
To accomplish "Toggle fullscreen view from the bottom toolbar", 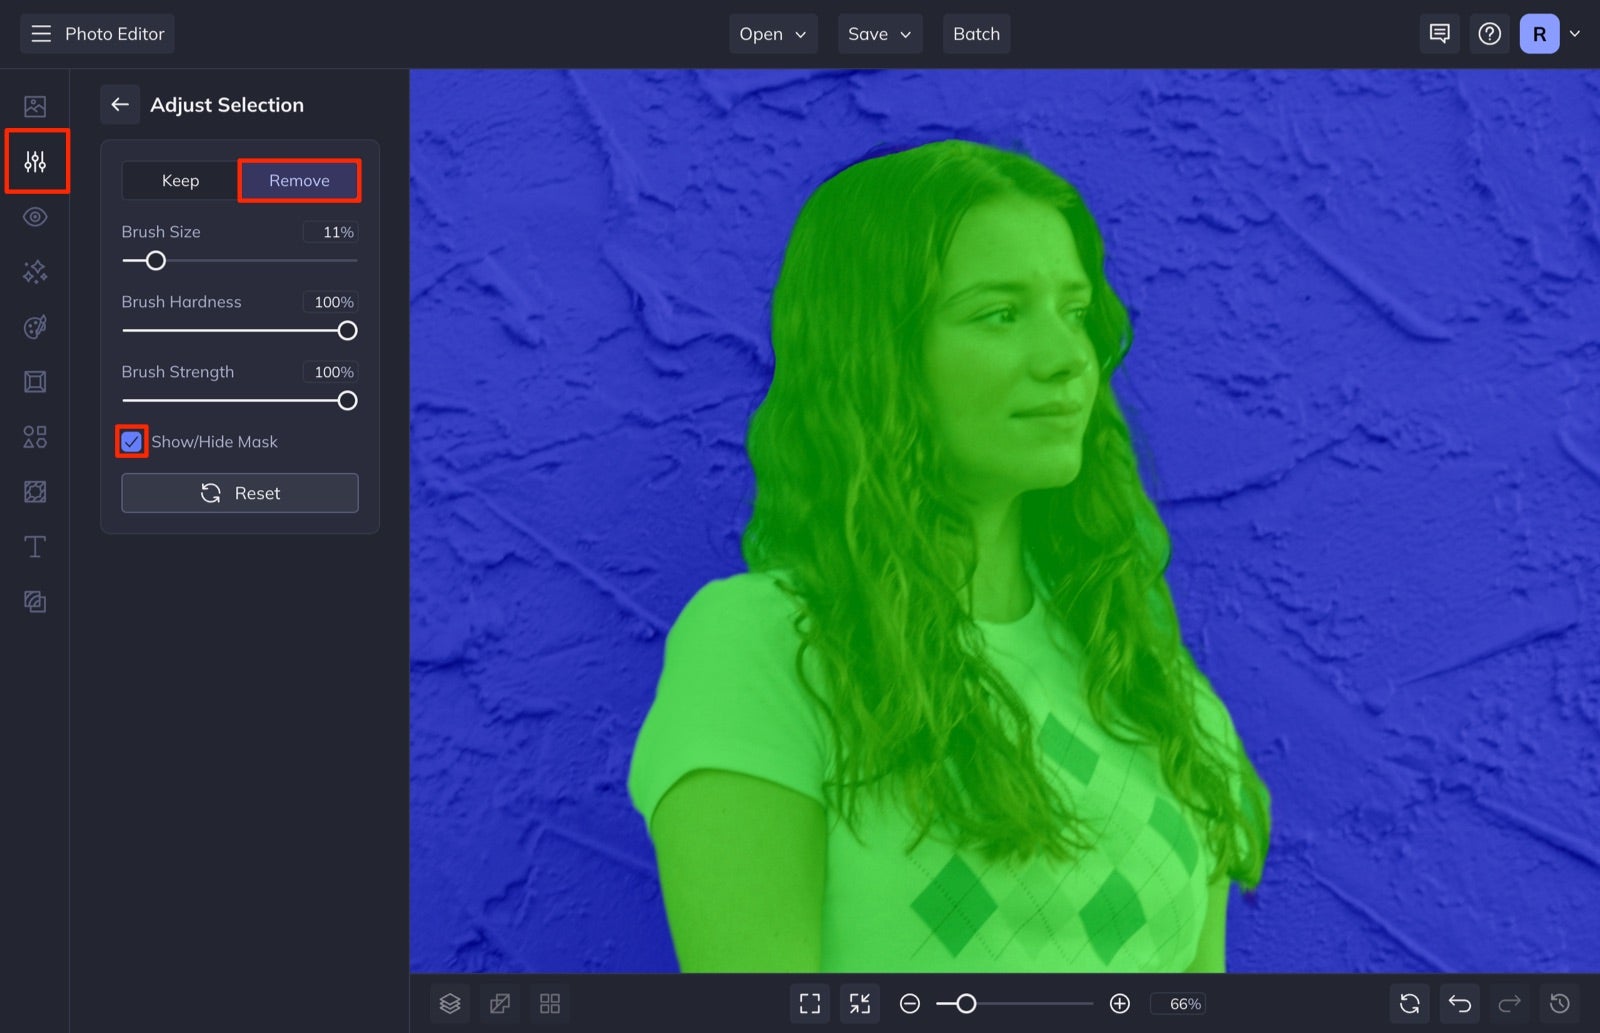I will pos(810,1003).
